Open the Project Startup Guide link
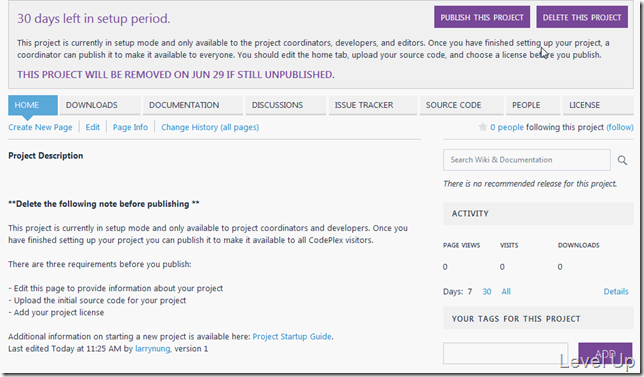The image size is (644, 377). click(x=292, y=336)
